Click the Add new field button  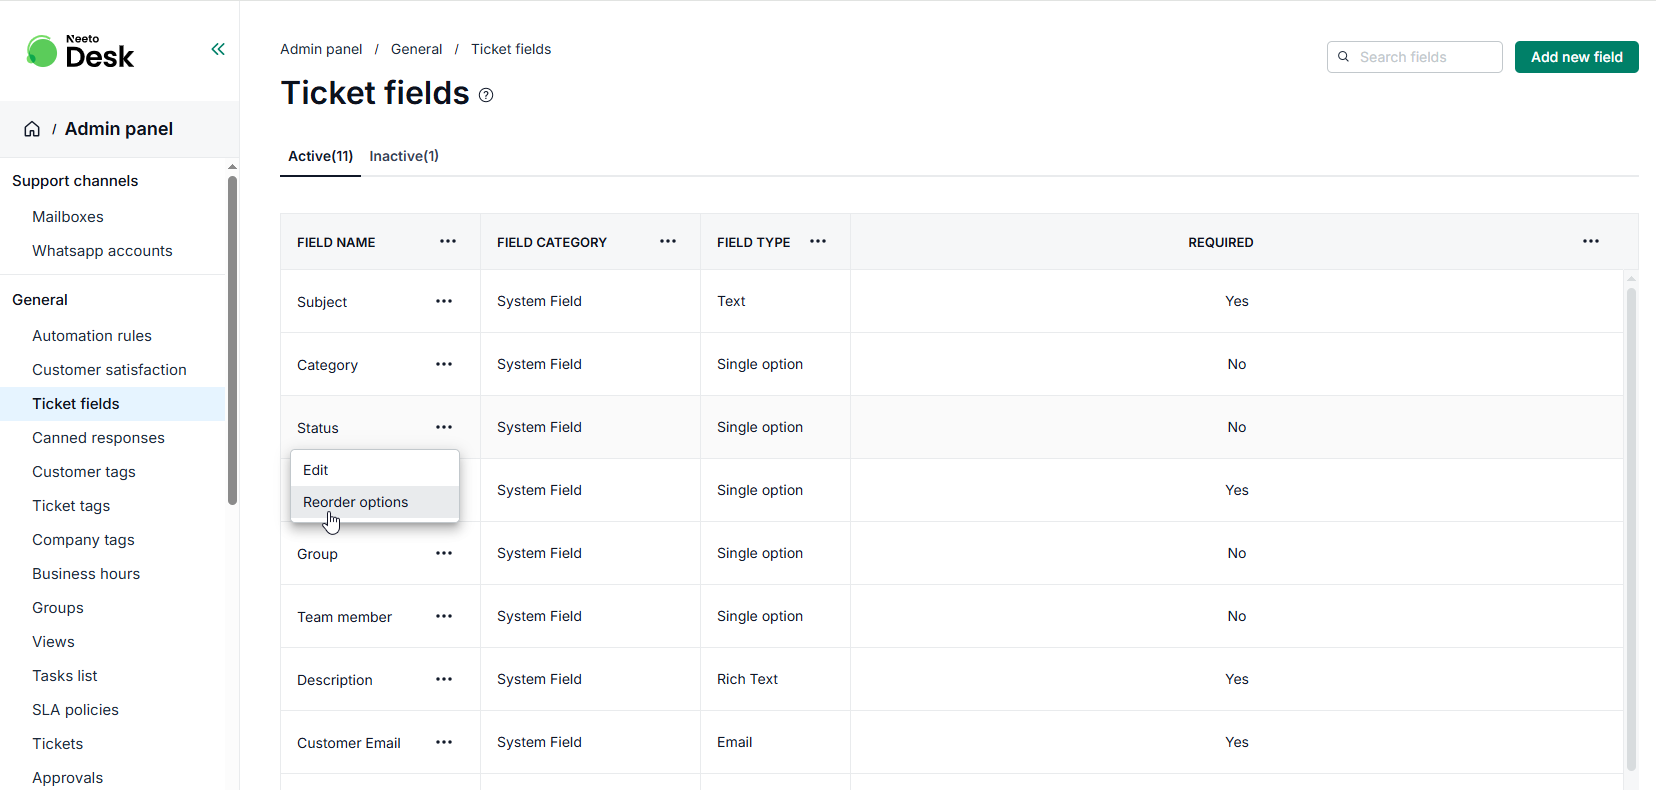point(1576,57)
